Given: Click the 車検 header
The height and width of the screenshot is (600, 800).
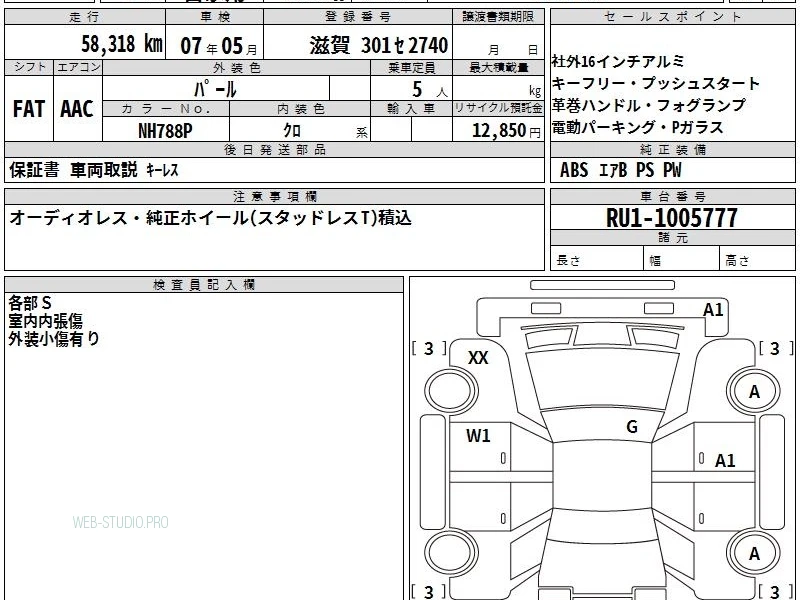Looking at the screenshot, I should [x=215, y=17].
